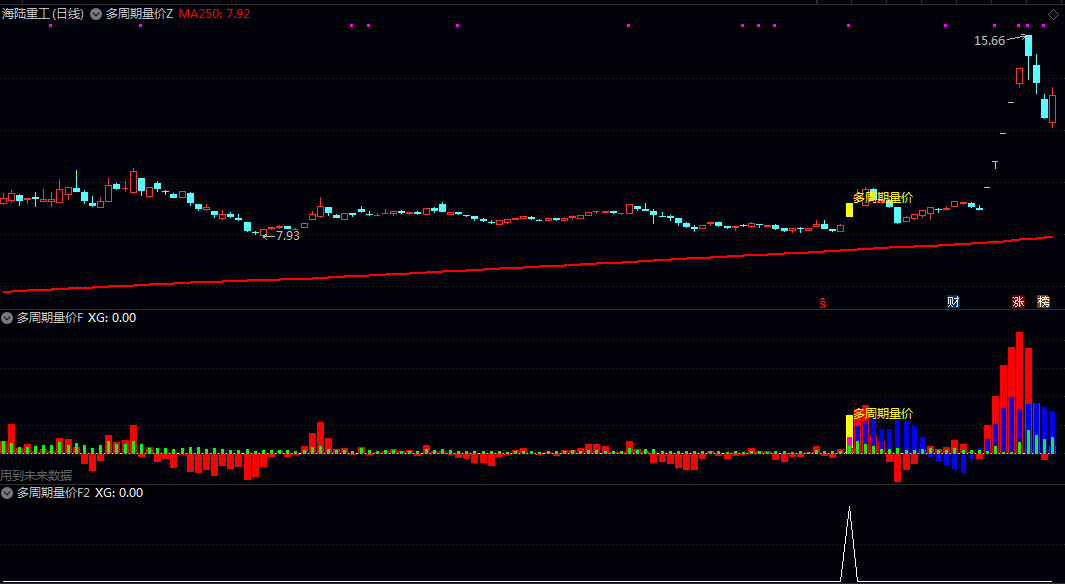The width and height of the screenshot is (1065, 584).
Task: Click the 7.93 low price label
Action: coord(287,236)
